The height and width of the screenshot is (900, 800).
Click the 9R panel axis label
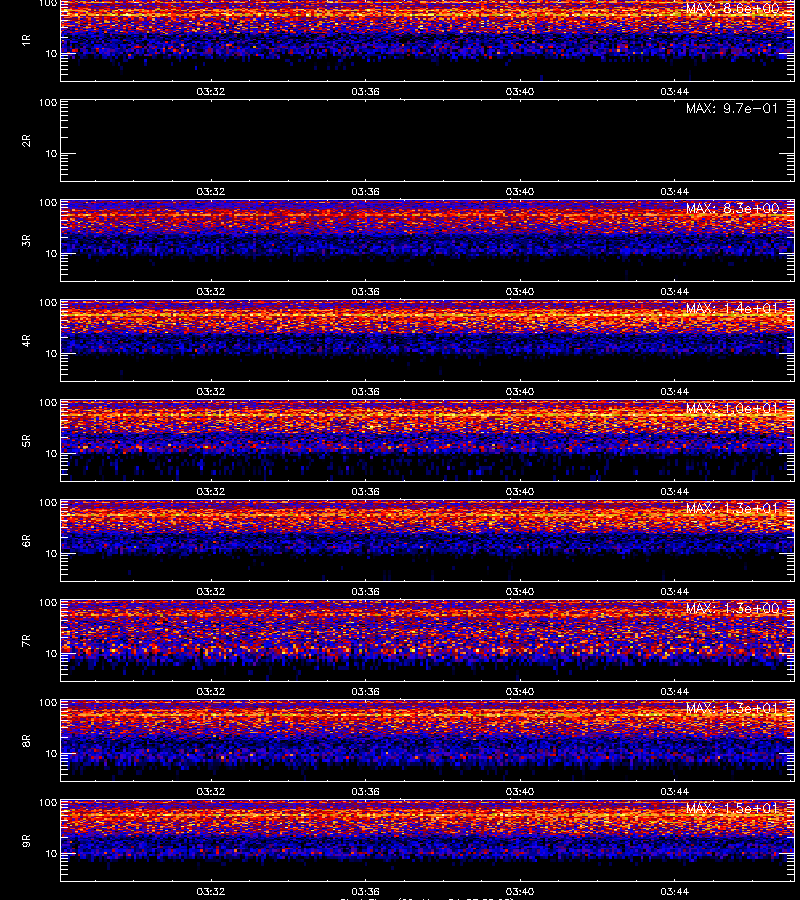point(26,840)
